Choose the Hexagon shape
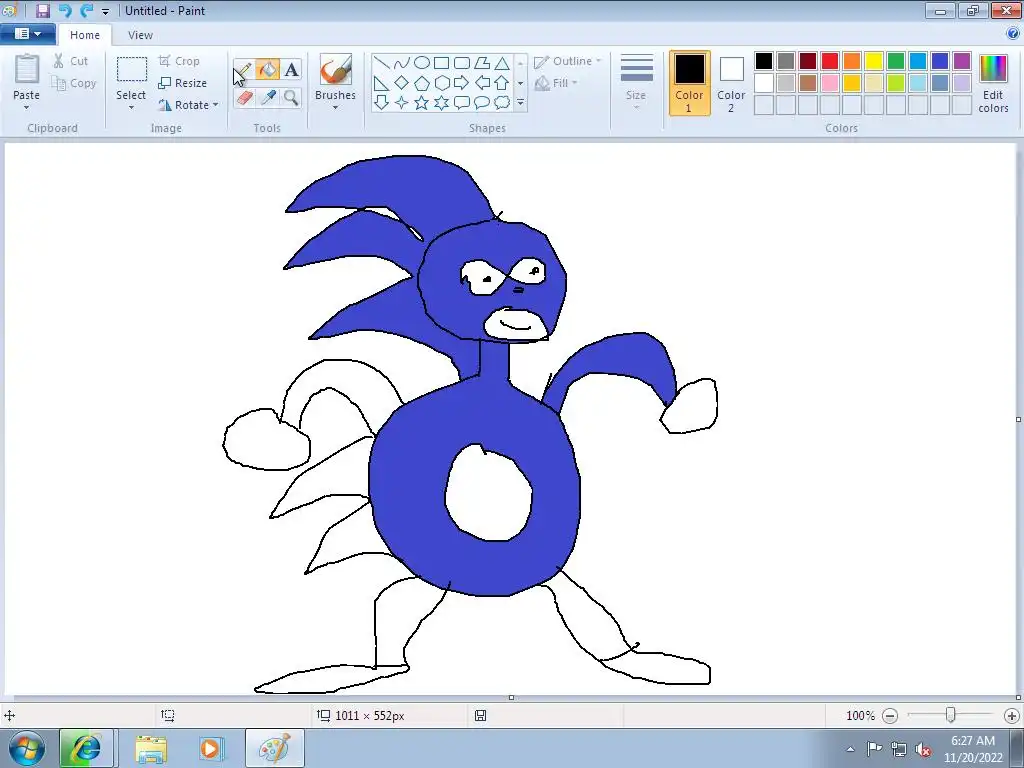This screenshot has height=768, width=1024. pyautogui.click(x=441, y=83)
